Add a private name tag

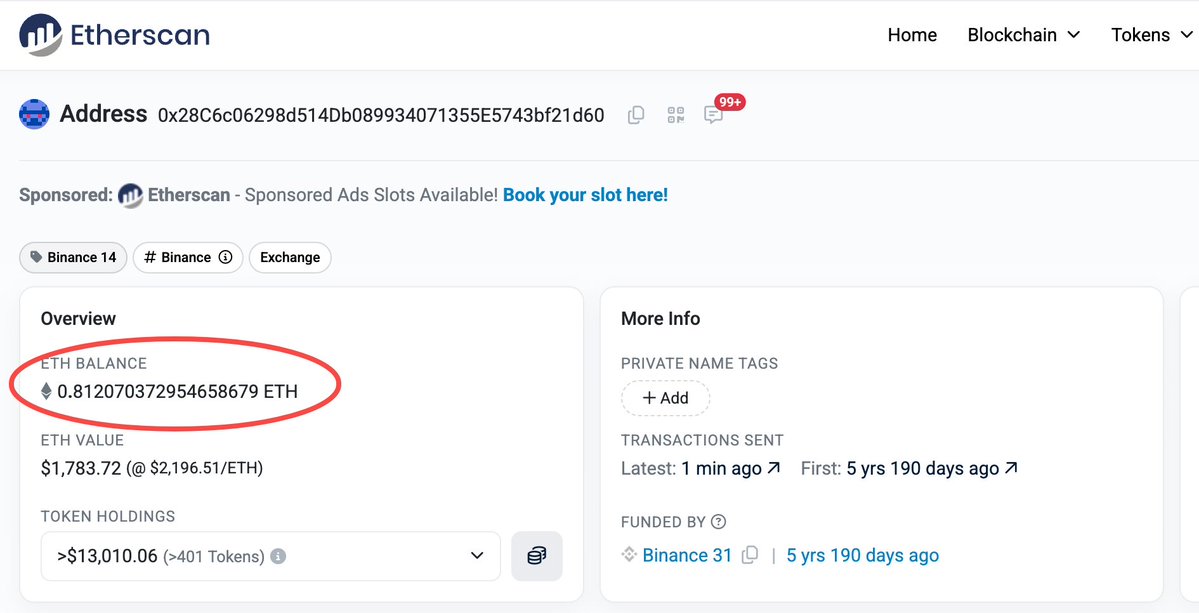click(665, 398)
